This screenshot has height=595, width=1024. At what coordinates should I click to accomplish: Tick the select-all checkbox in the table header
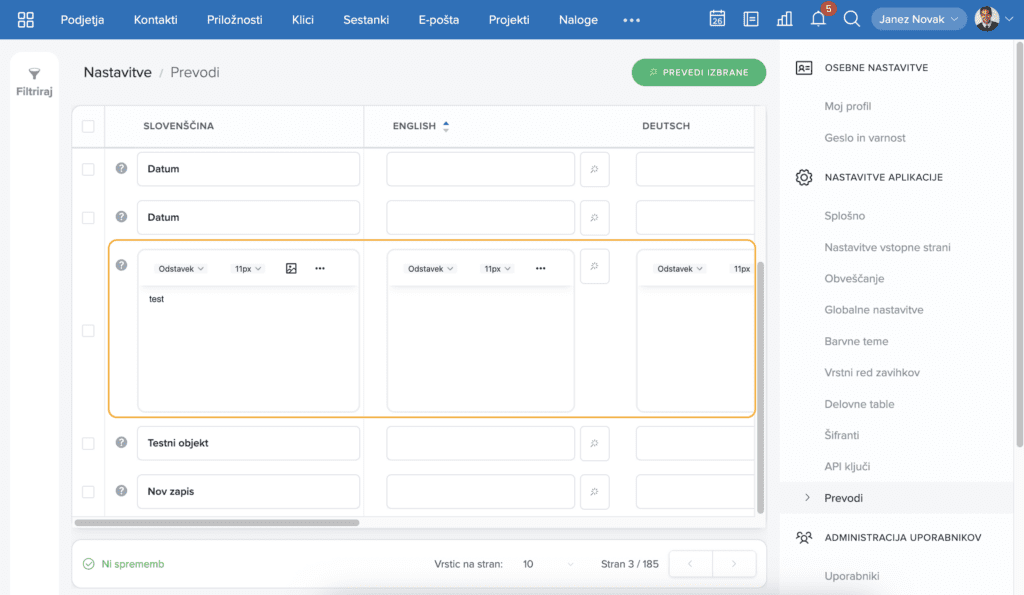point(88,126)
